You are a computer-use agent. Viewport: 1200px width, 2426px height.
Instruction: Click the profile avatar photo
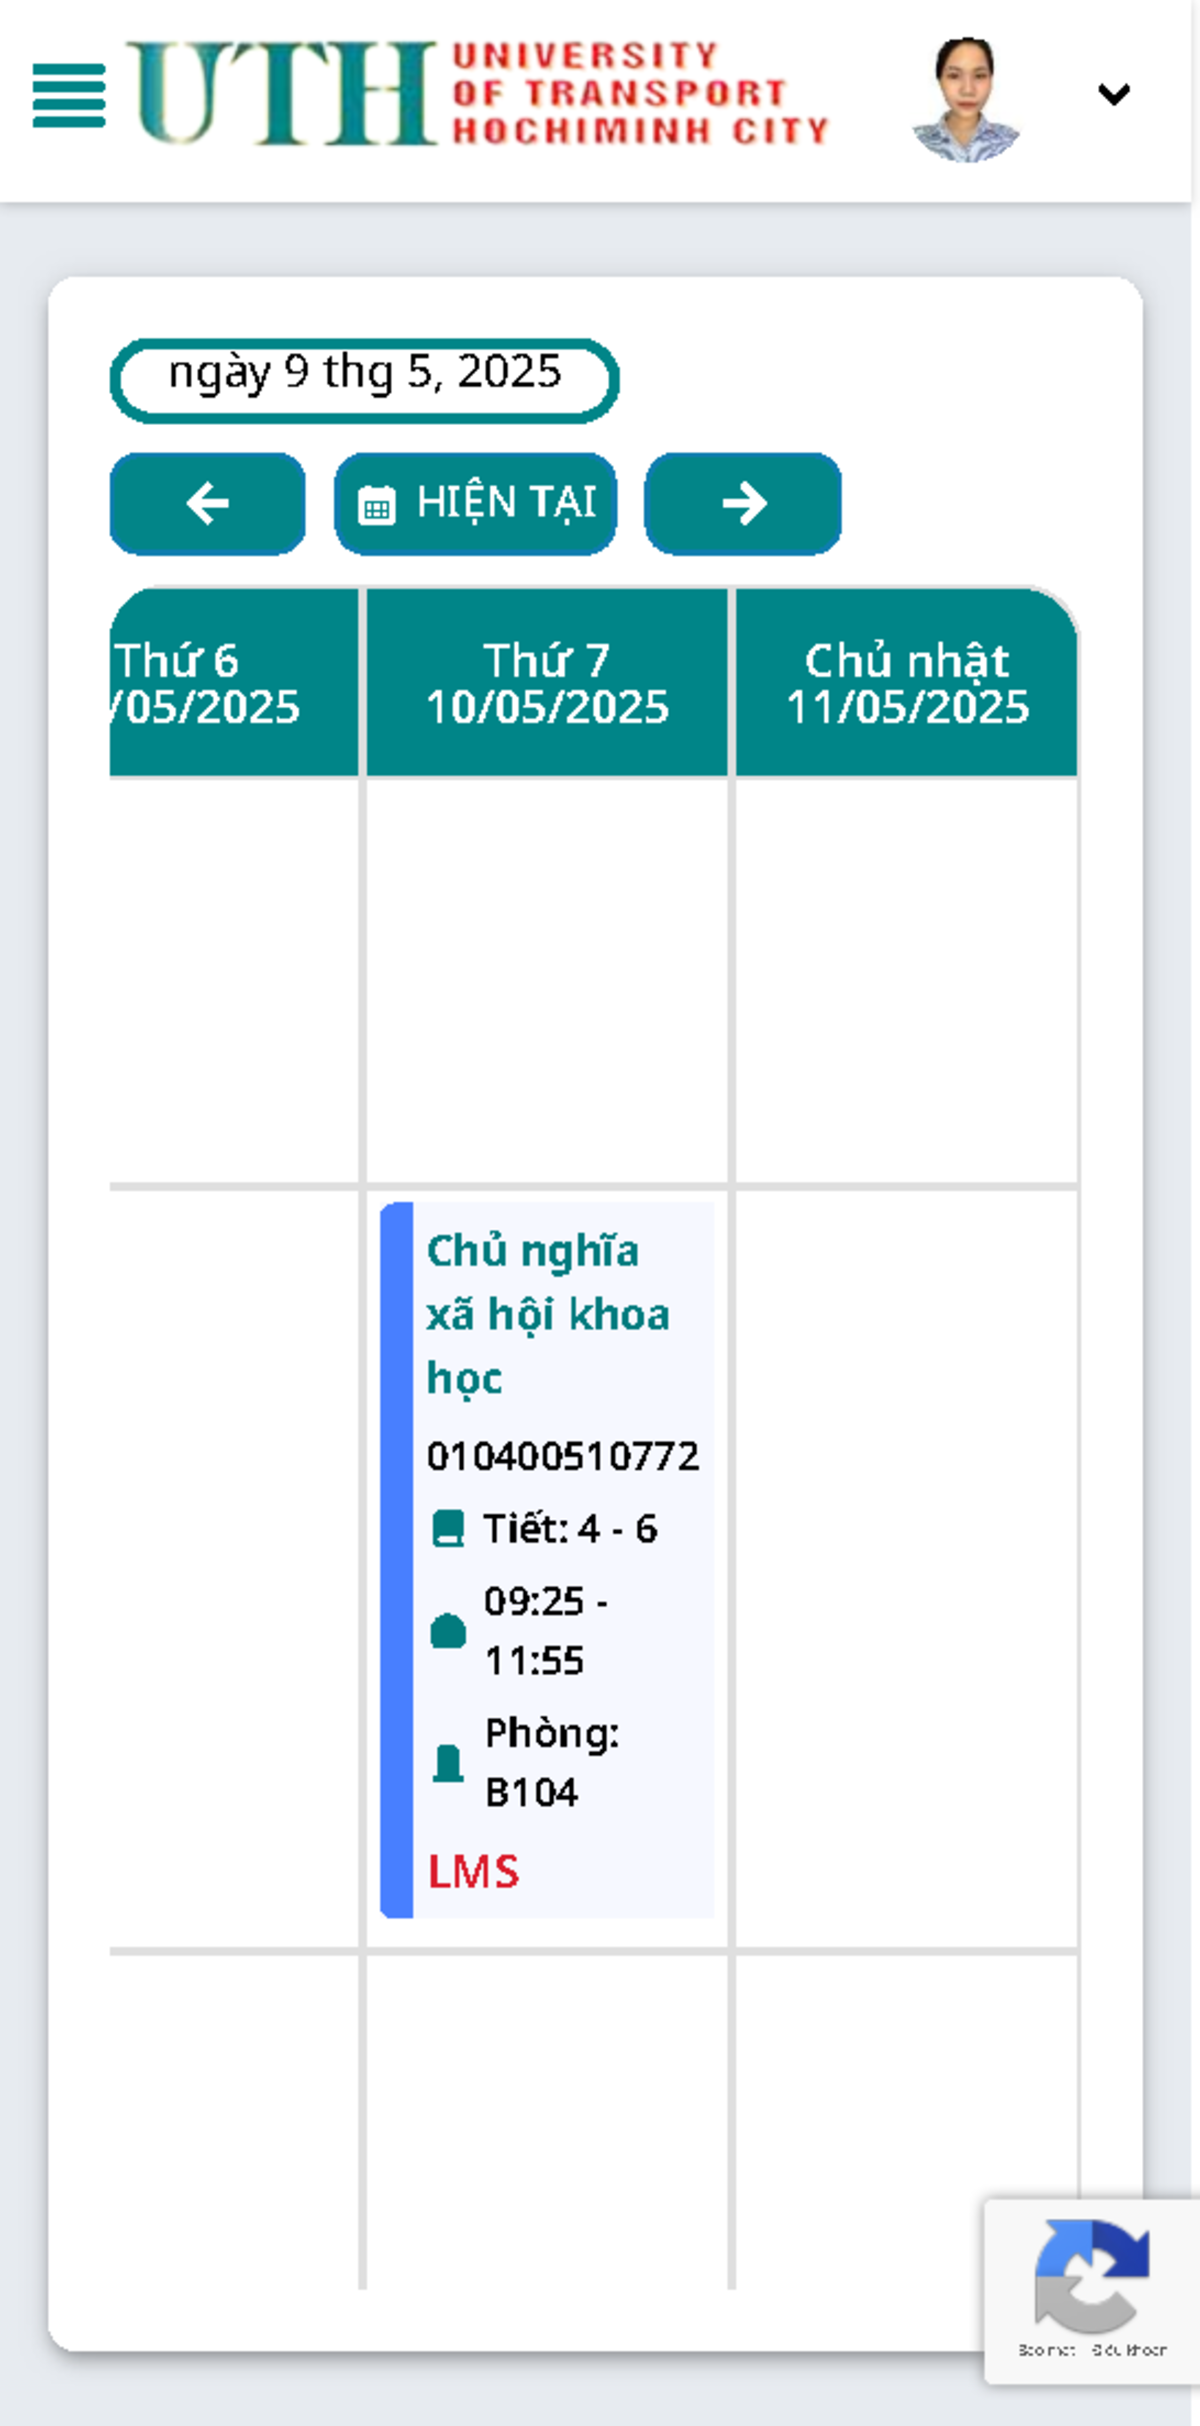[x=965, y=96]
